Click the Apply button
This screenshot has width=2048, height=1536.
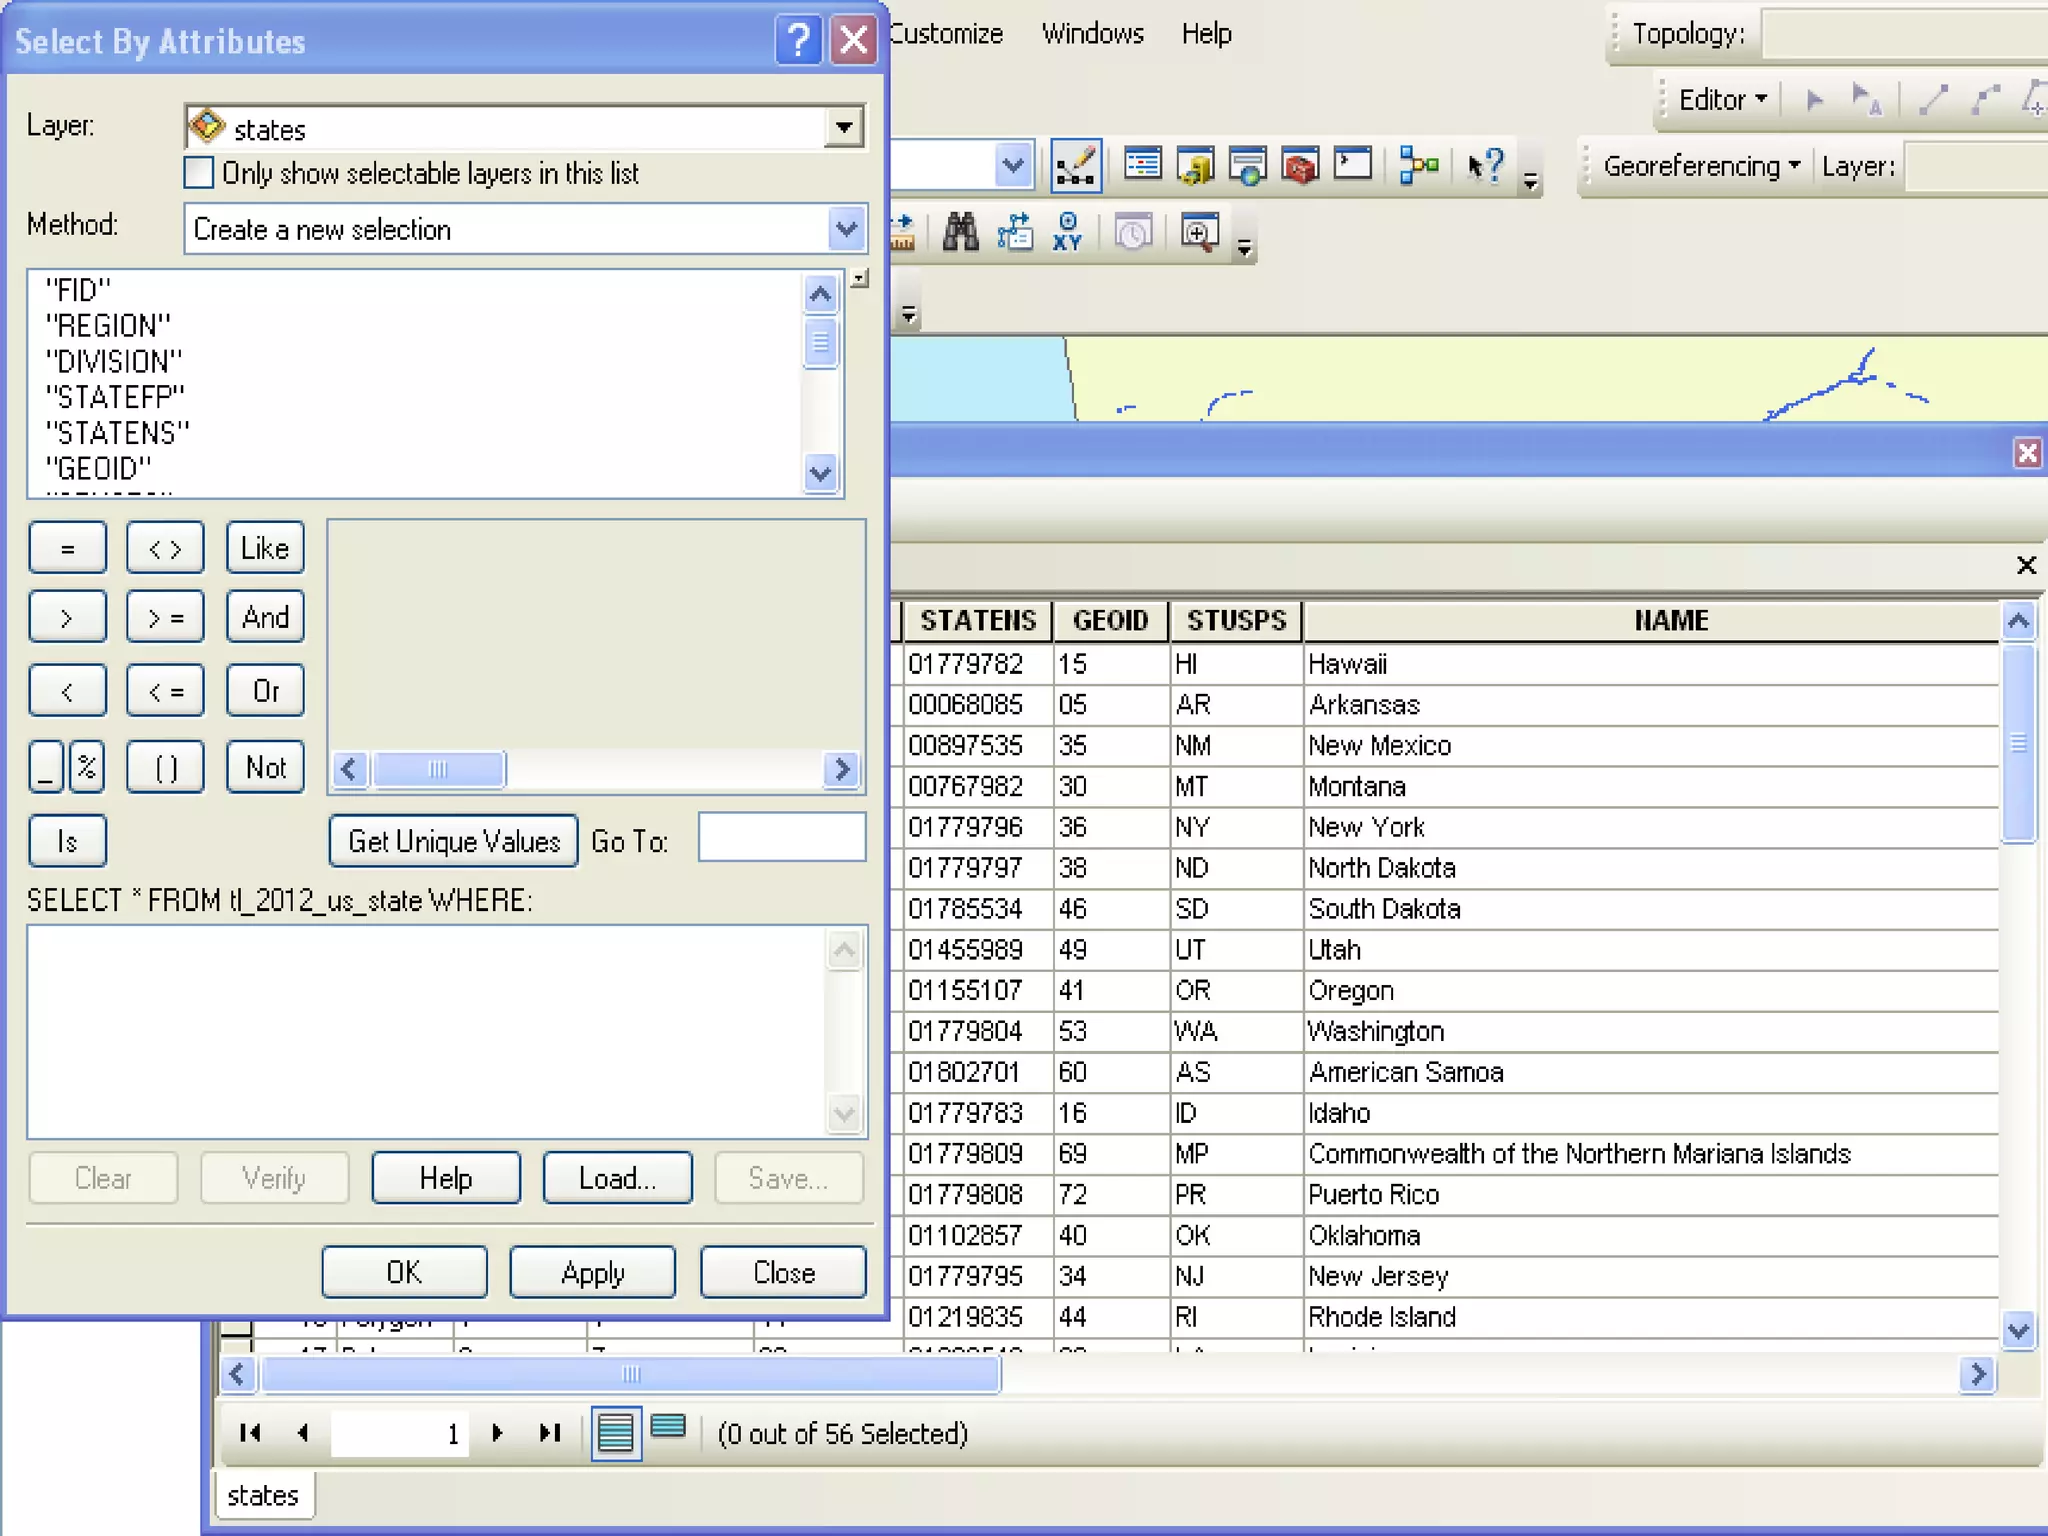pyautogui.click(x=592, y=1272)
